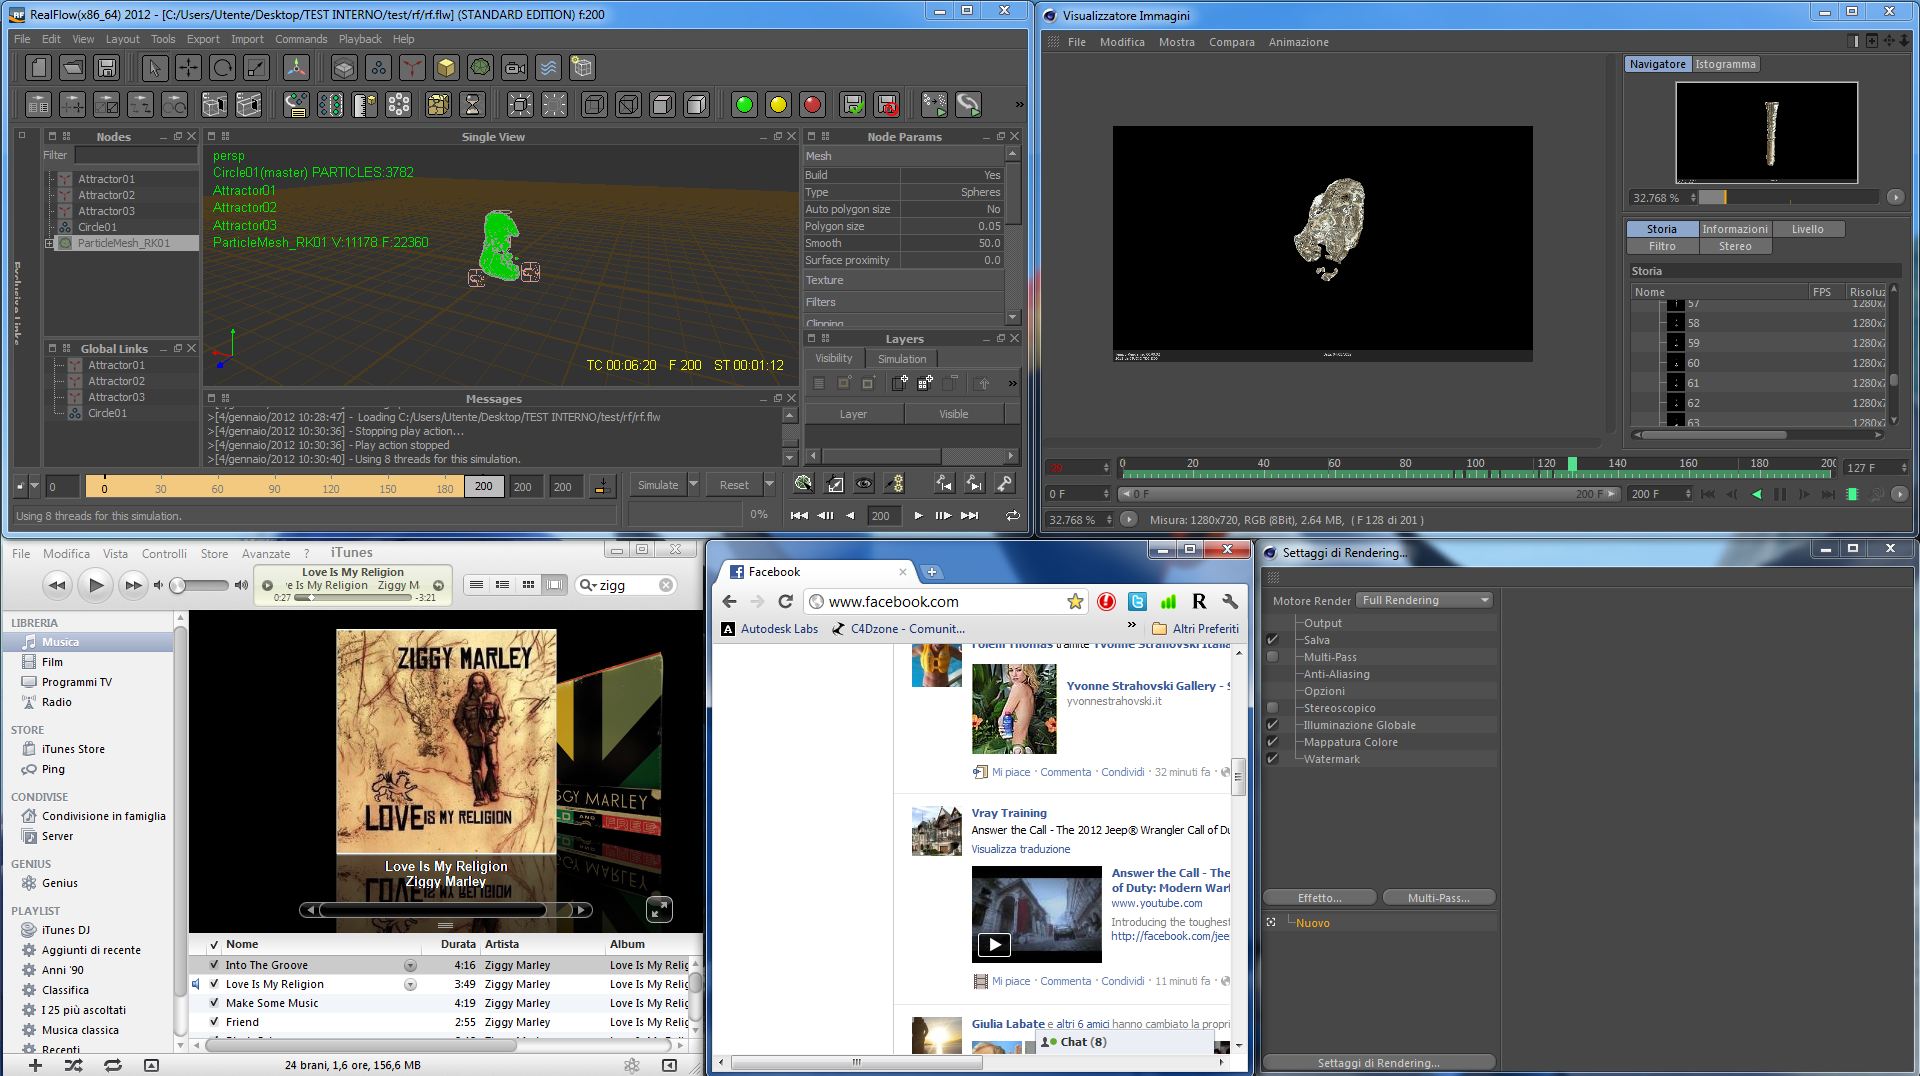This screenshot has width=1920, height=1076.
Task: Click the RealWave waves icon in RealFlow toolbar
Action: coord(548,68)
